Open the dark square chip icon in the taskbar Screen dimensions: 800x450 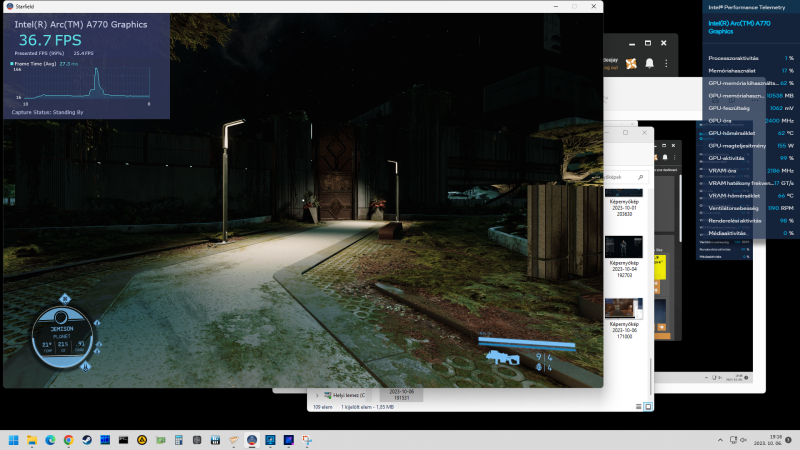point(197,440)
